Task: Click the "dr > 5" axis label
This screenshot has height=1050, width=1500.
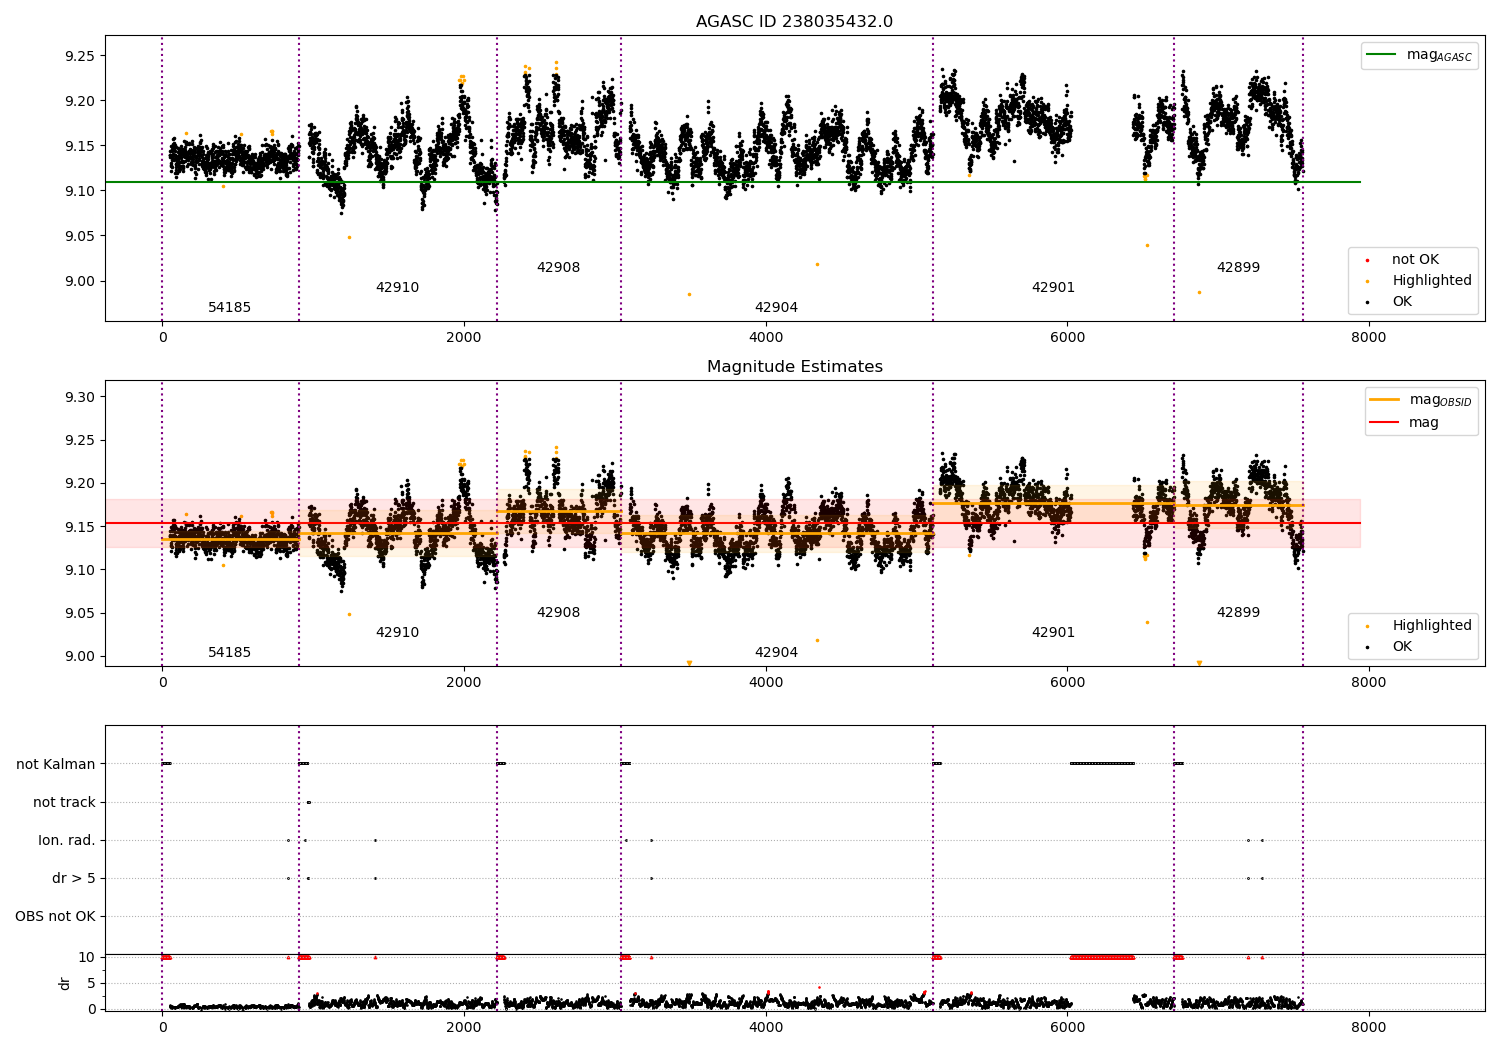Action: tap(74, 879)
